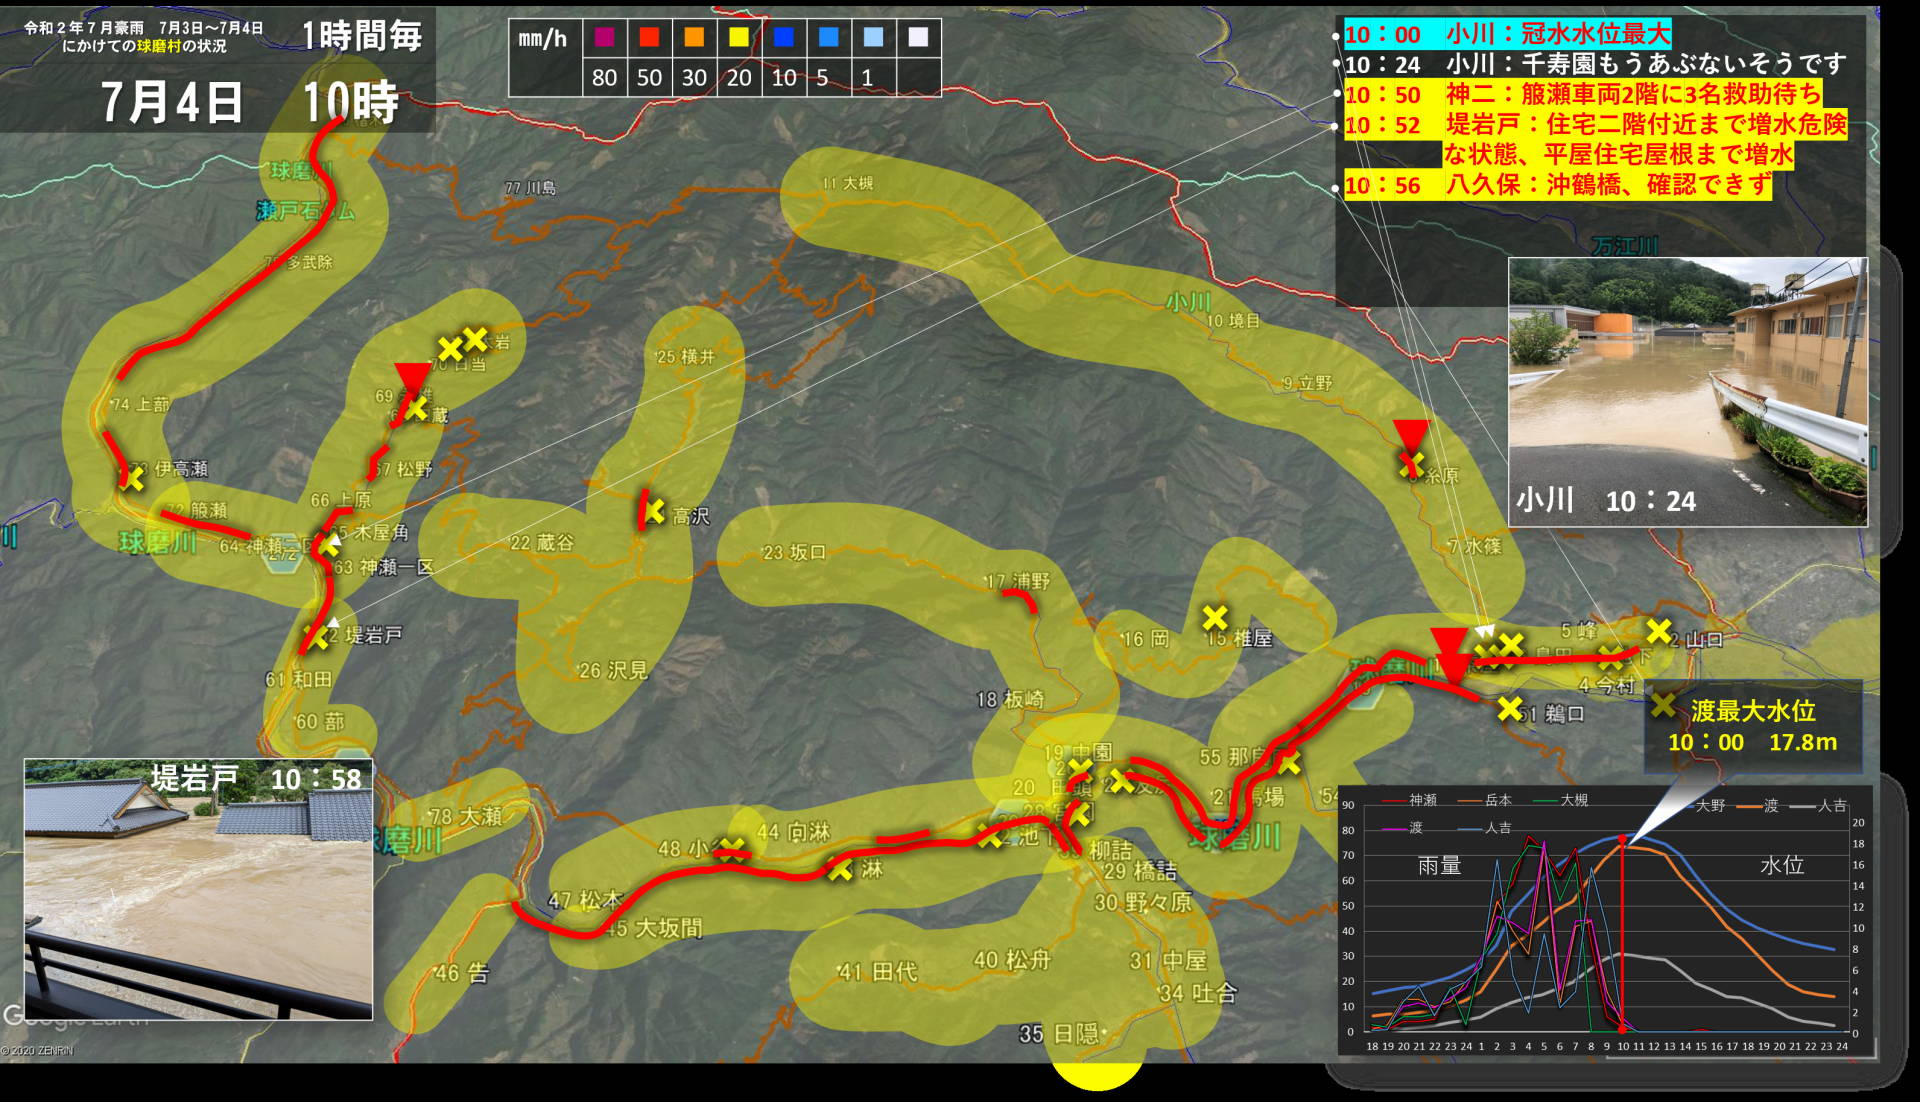Click the 25 横井 place label
Viewport: 1920px width, 1102px height.
tap(686, 357)
